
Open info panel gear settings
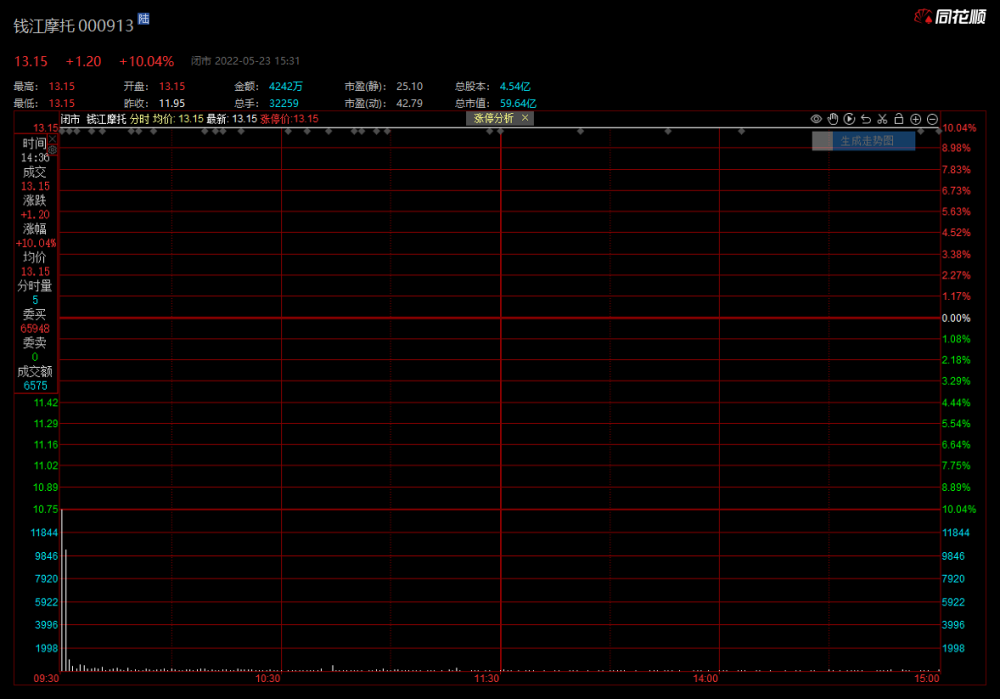(53, 150)
